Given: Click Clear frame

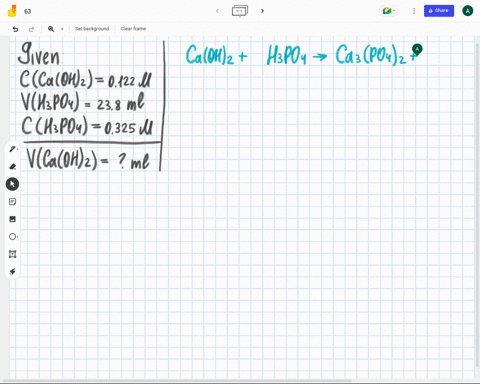Looking at the screenshot, I should pyautogui.click(x=133, y=29).
